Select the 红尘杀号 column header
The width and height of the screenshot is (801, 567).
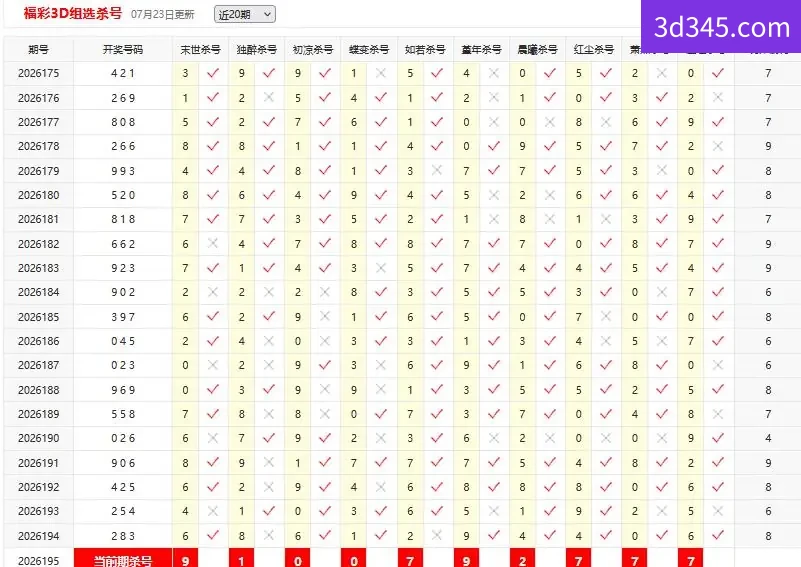(594, 50)
